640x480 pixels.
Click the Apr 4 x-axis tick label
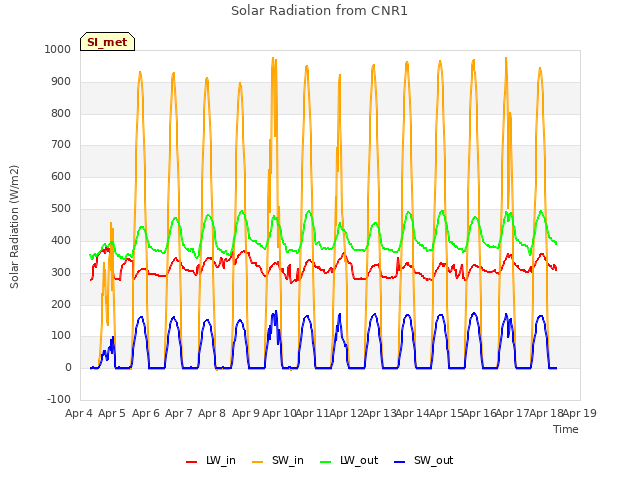79,413
